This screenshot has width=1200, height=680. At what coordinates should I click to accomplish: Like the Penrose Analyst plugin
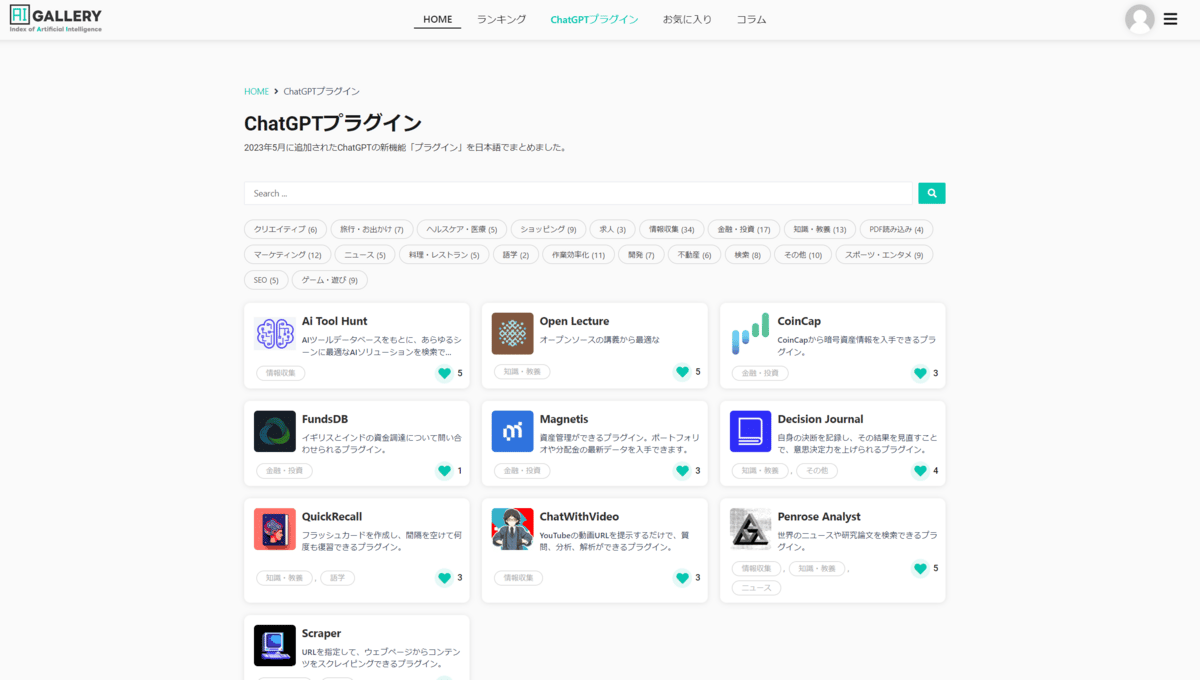click(x=921, y=568)
